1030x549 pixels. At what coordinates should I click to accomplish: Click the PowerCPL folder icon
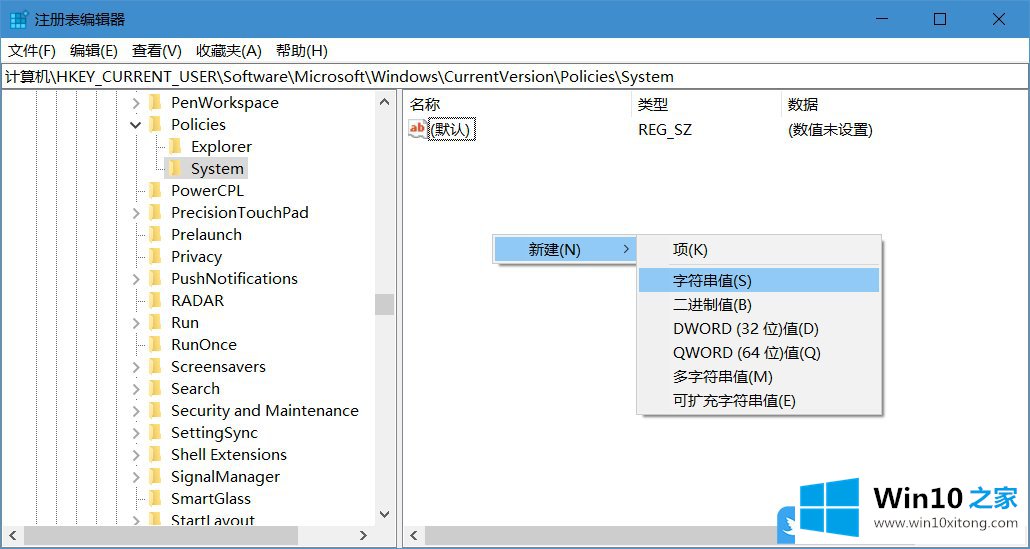[x=155, y=190]
